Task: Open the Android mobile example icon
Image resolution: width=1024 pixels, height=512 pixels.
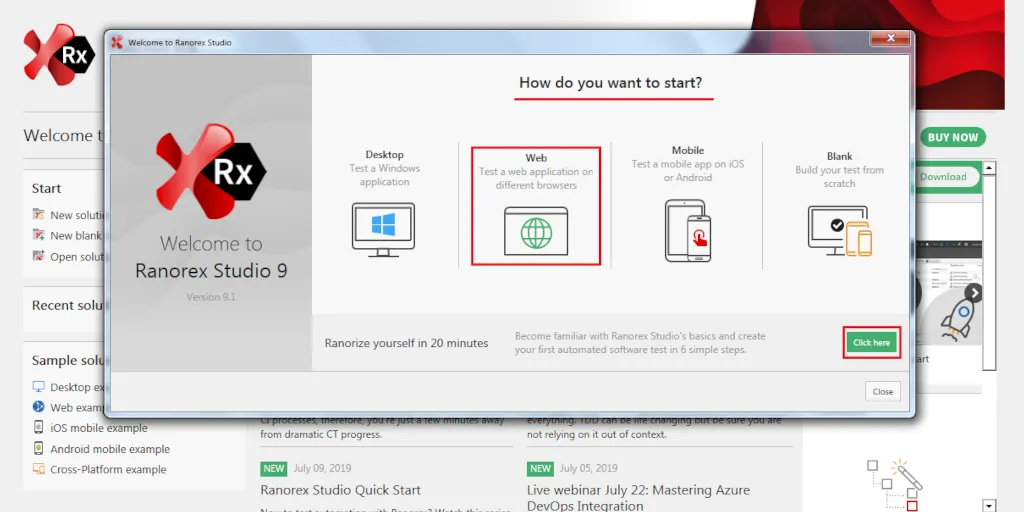Action: [x=39, y=449]
